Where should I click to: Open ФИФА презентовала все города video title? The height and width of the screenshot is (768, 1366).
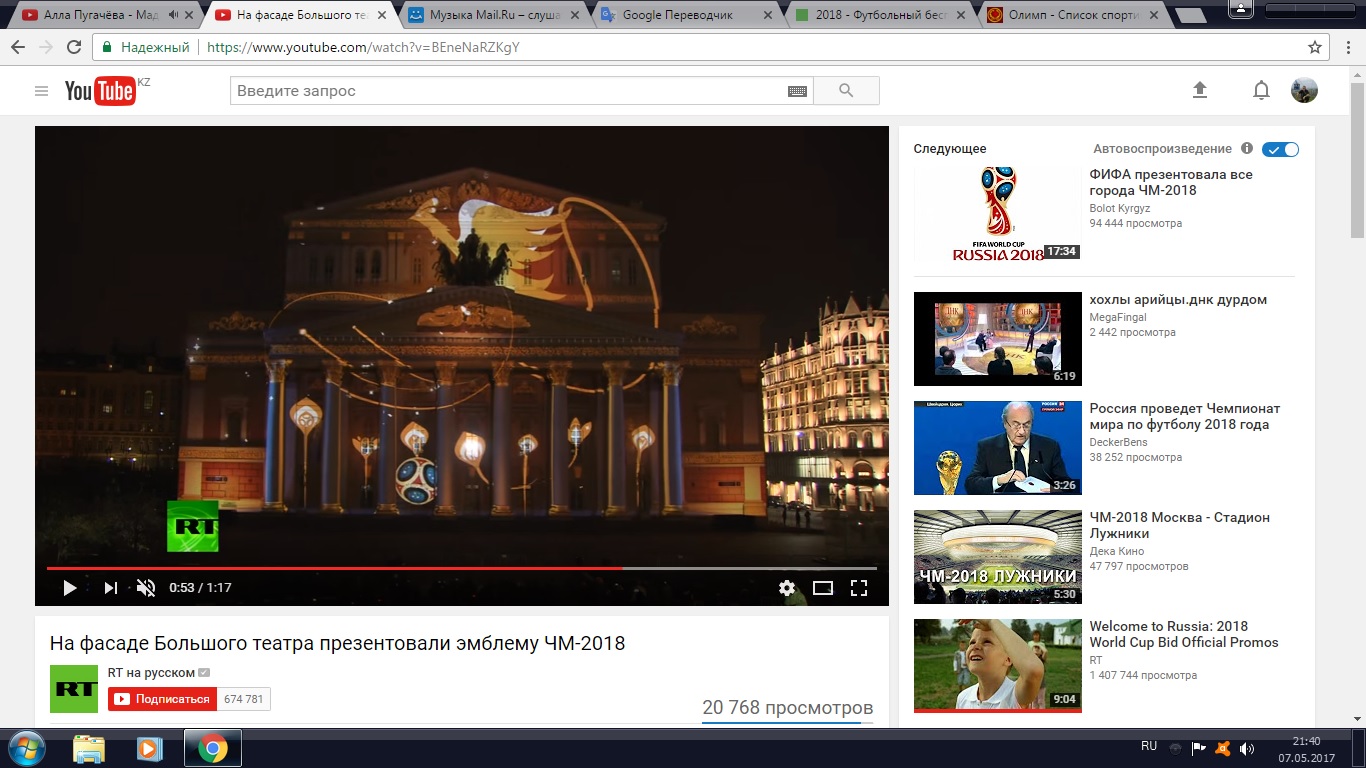point(1171,182)
